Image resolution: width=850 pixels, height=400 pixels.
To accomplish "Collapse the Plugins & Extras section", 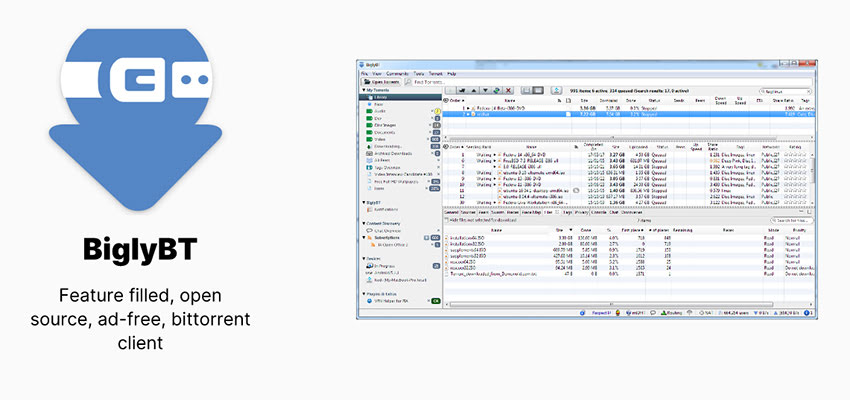I will [364, 294].
